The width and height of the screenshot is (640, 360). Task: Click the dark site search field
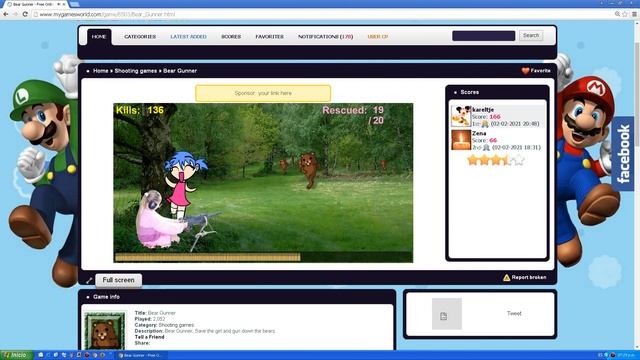(x=483, y=36)
